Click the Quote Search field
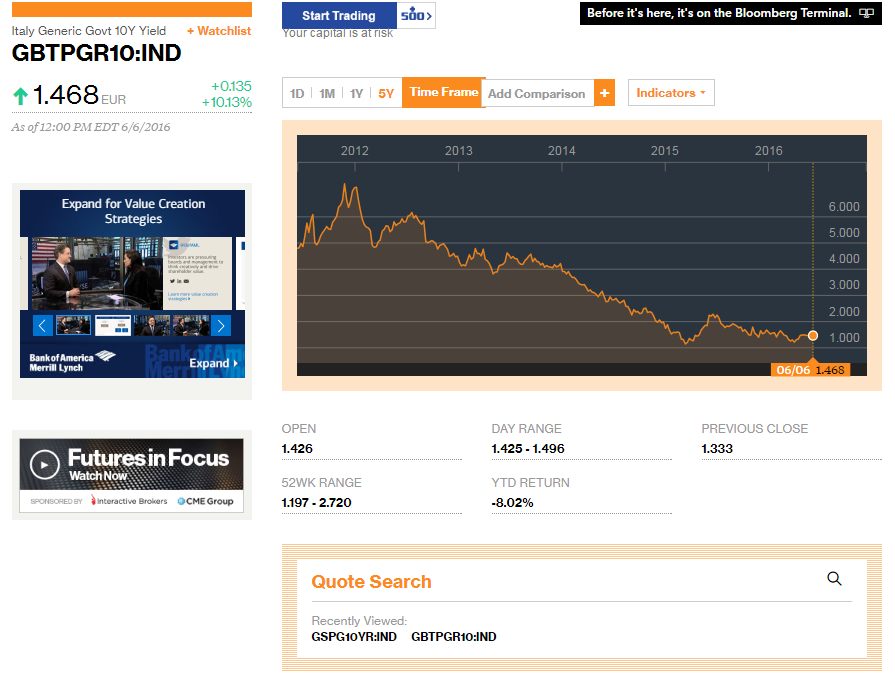This screenshot has height=685, width=895. point(581,582)
